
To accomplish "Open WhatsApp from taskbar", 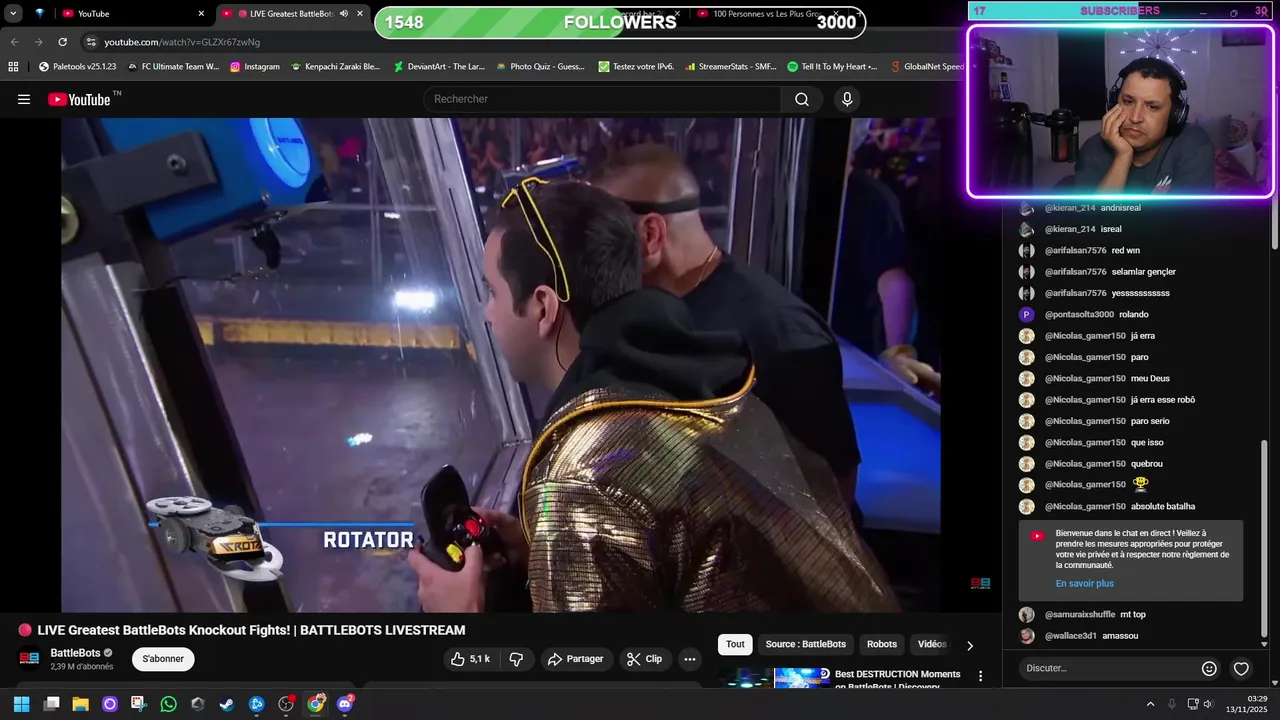I will (x=168, y=704).
